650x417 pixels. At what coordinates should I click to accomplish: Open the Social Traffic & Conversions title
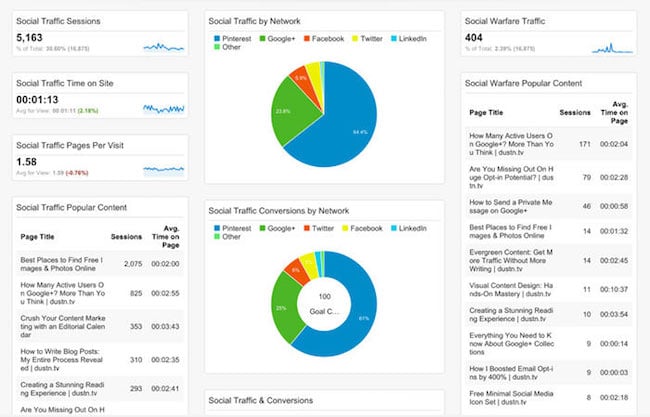[260, 401]
